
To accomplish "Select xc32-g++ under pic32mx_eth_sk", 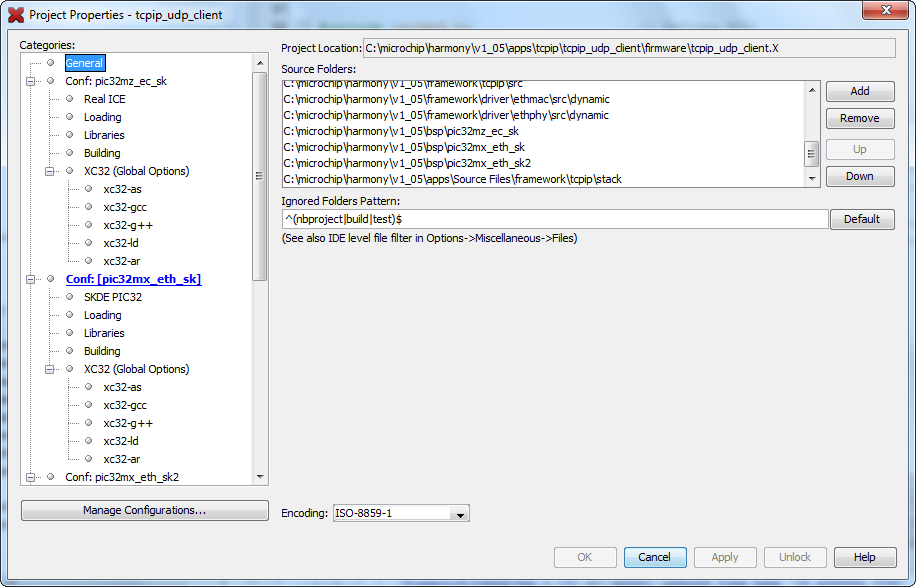I will [x=128, y=423].
